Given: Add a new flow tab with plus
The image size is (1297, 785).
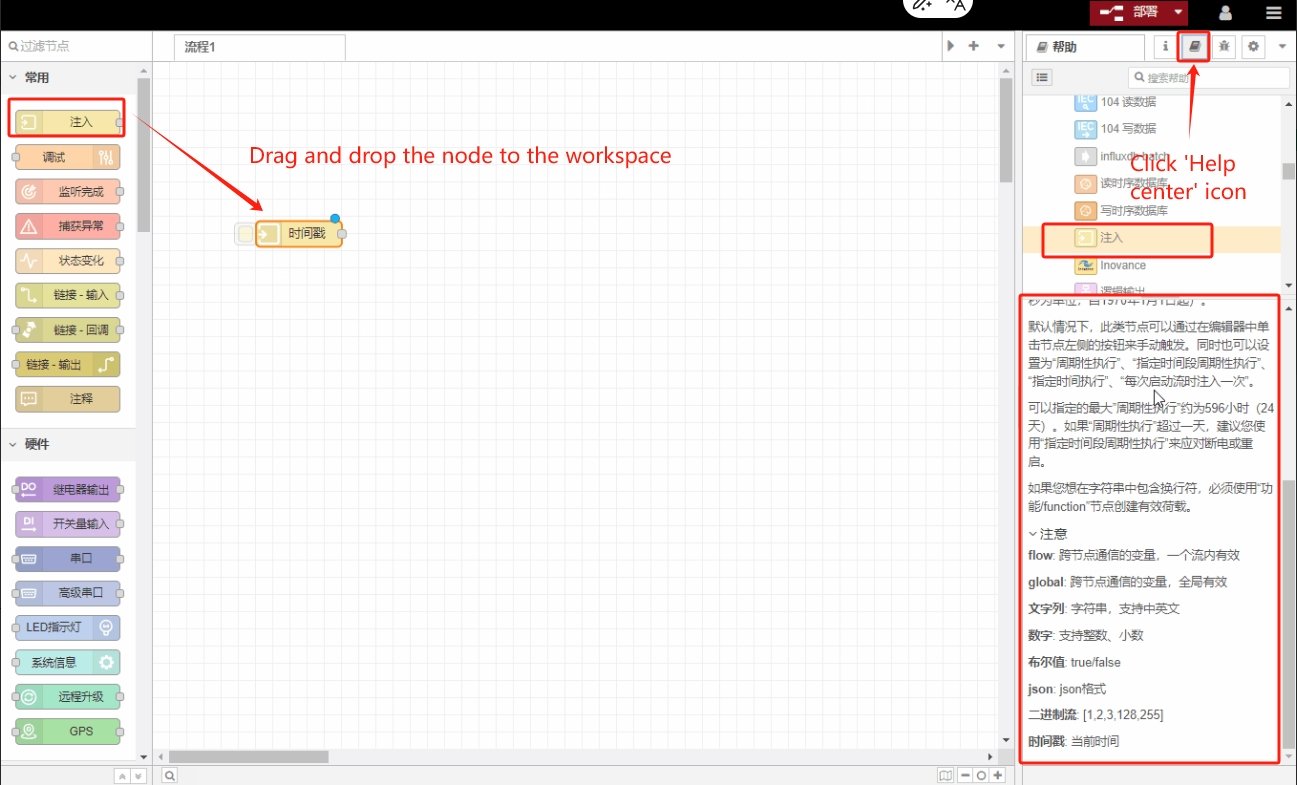Looking at the screenshot, I should [x=973, y=46].
